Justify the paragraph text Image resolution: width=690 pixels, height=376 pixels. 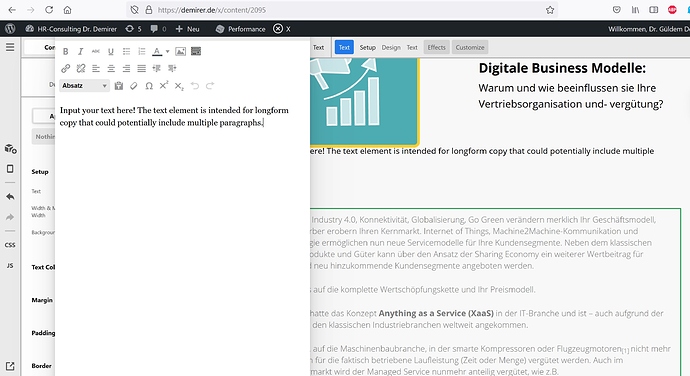coord(141,68)
